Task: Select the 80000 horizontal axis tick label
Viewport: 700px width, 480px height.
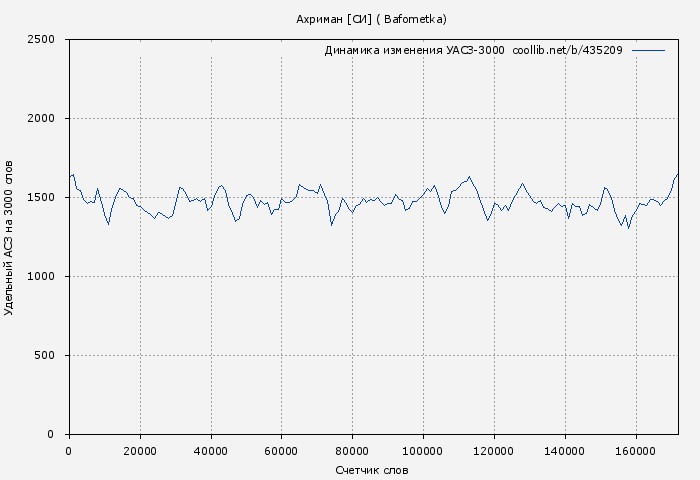Action: [353, 451]
